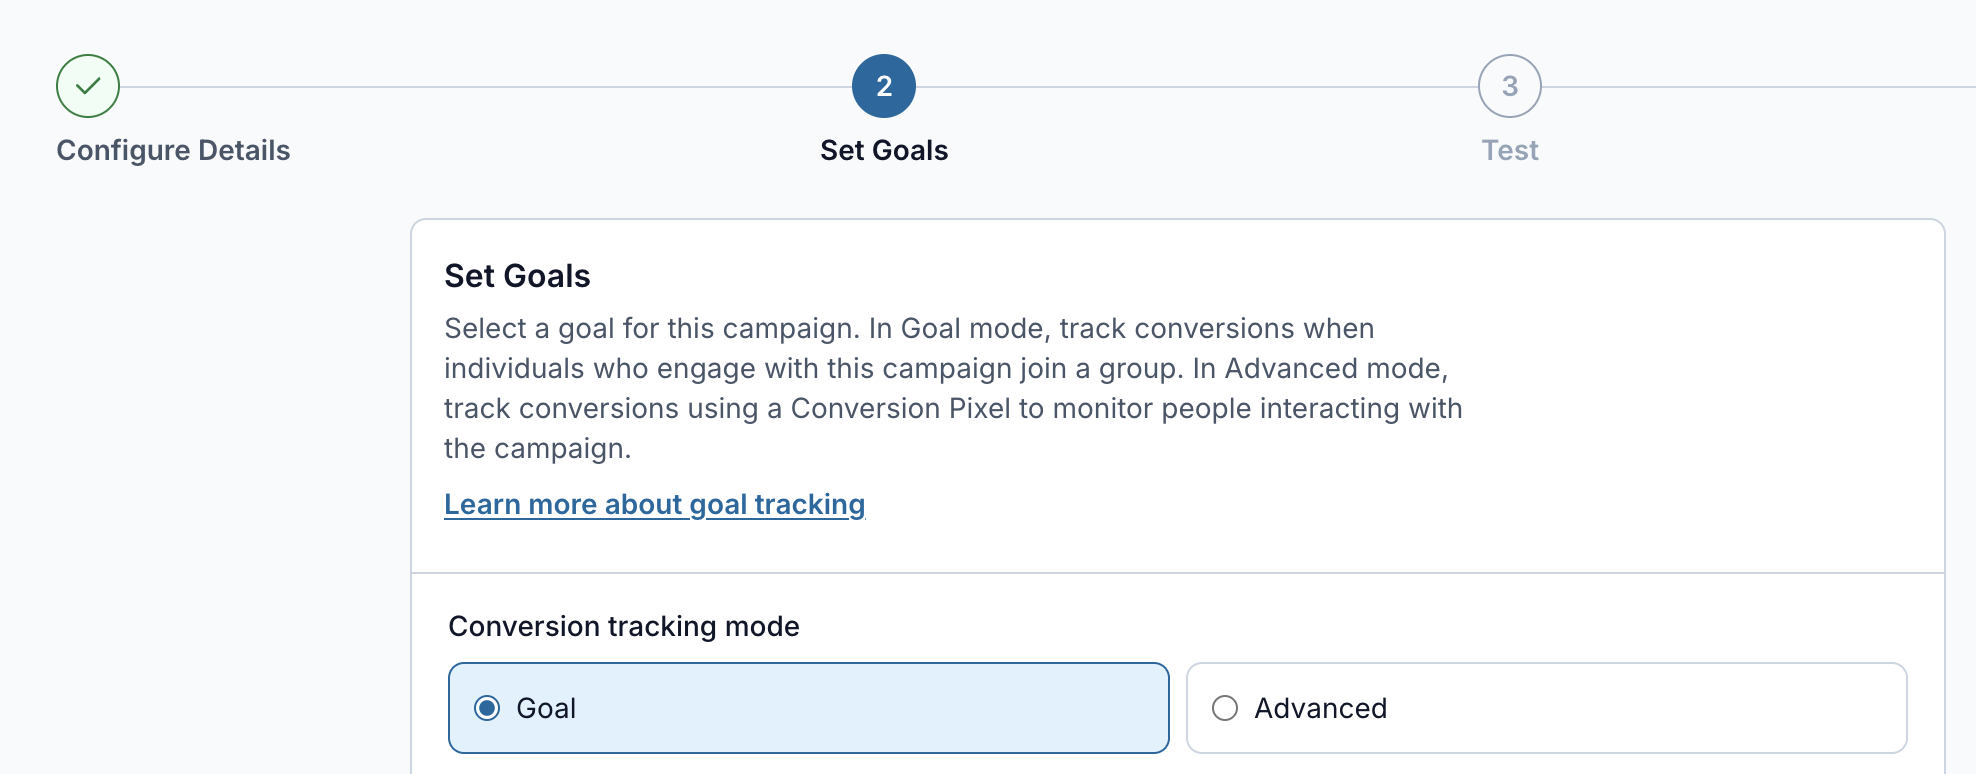Click progress line between steps one and two
The height and width of the screenshot is (774, 1976).
point(486,87)
